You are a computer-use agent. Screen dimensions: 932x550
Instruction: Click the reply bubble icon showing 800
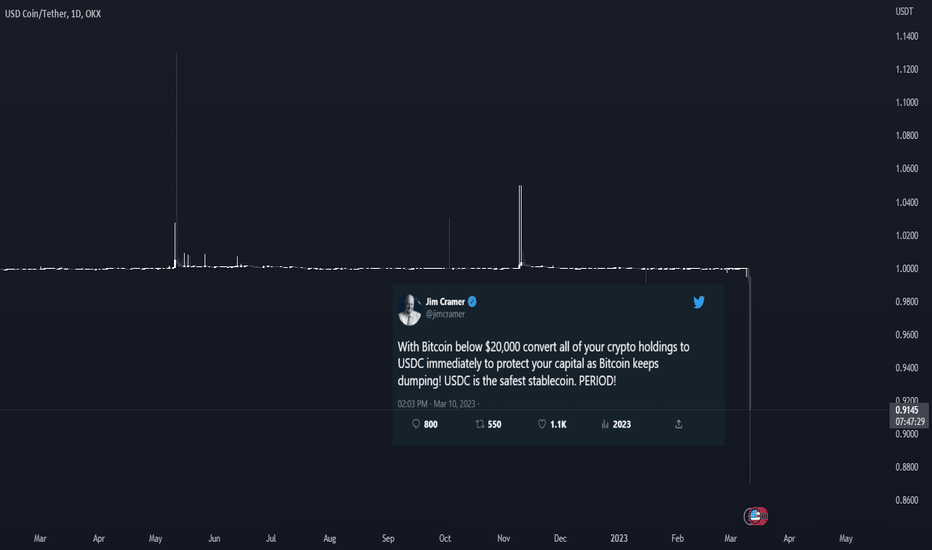[416, 424]
